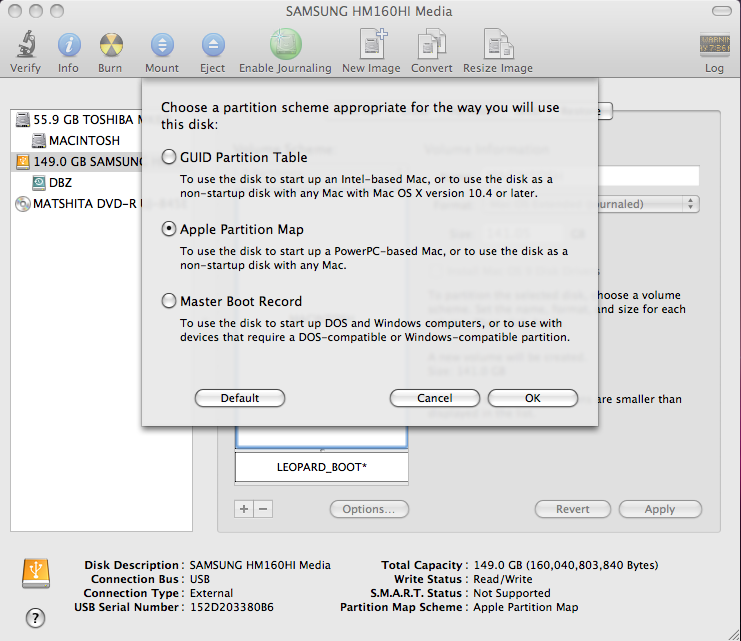Select 149.0 GB SAMSUNG disk row
741x641 pixels.
tap(78, 162)
